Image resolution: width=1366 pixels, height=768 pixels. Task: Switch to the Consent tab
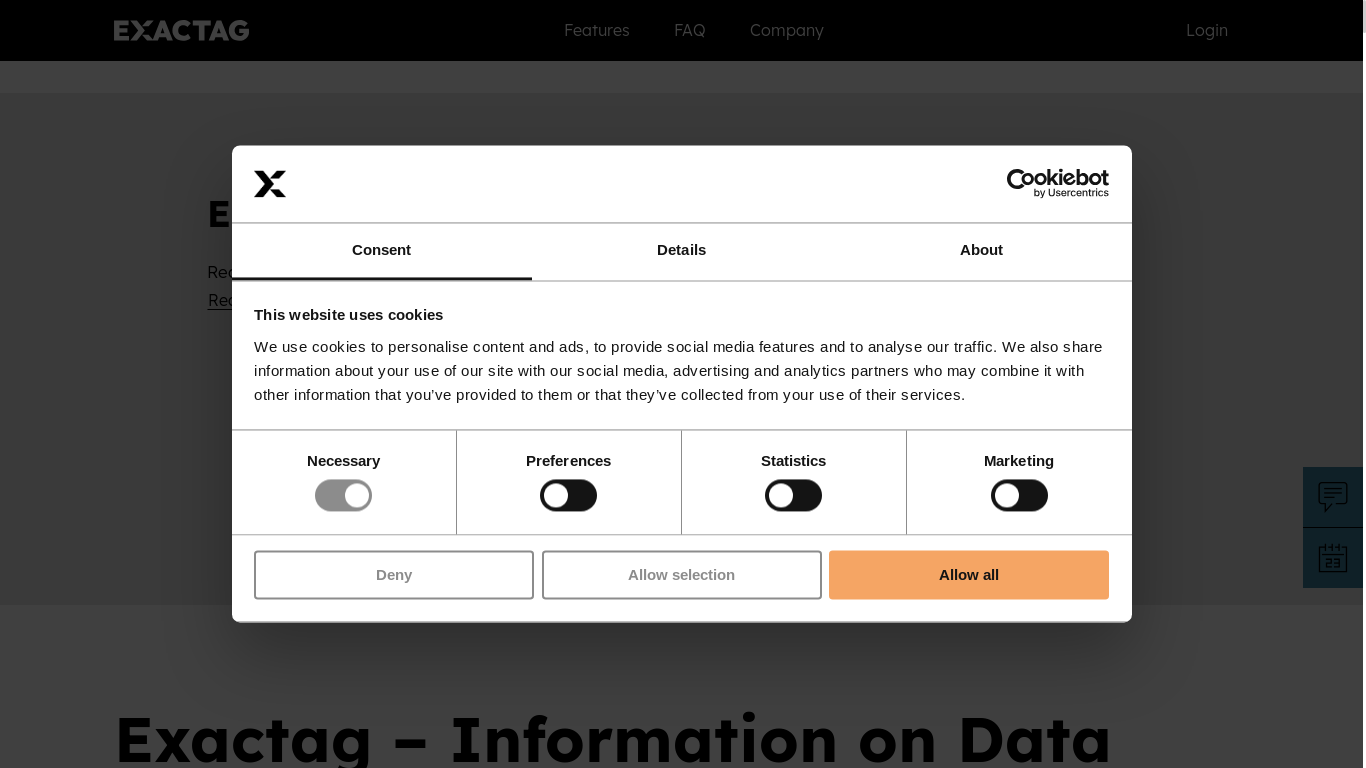[381, 250]
